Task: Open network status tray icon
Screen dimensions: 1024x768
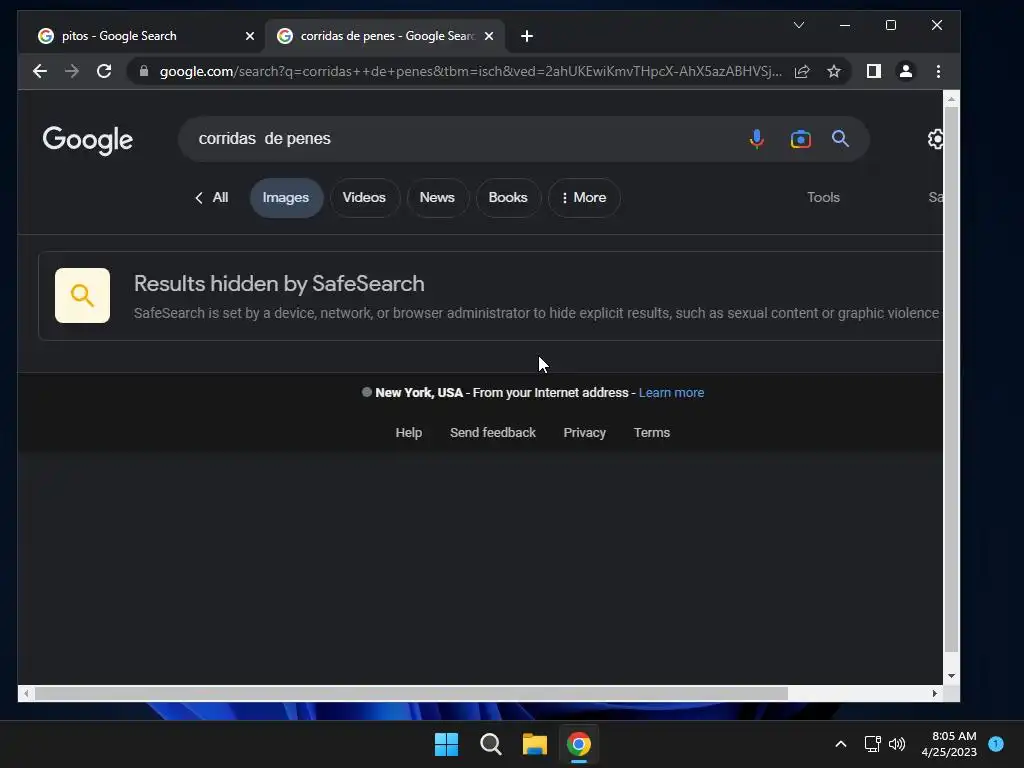Action: pyautogui.click(x=872, y=744)
